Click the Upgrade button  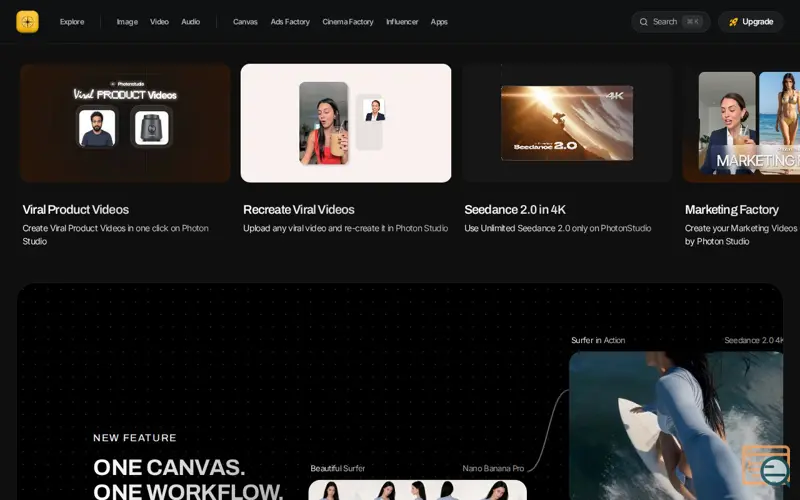pos(751,22)
